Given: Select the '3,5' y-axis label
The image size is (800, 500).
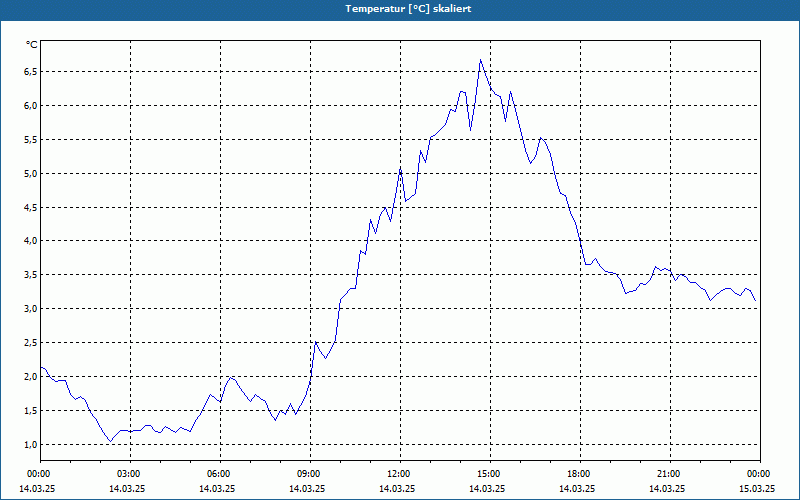Looking at the screenshot, I should point(30,275).
